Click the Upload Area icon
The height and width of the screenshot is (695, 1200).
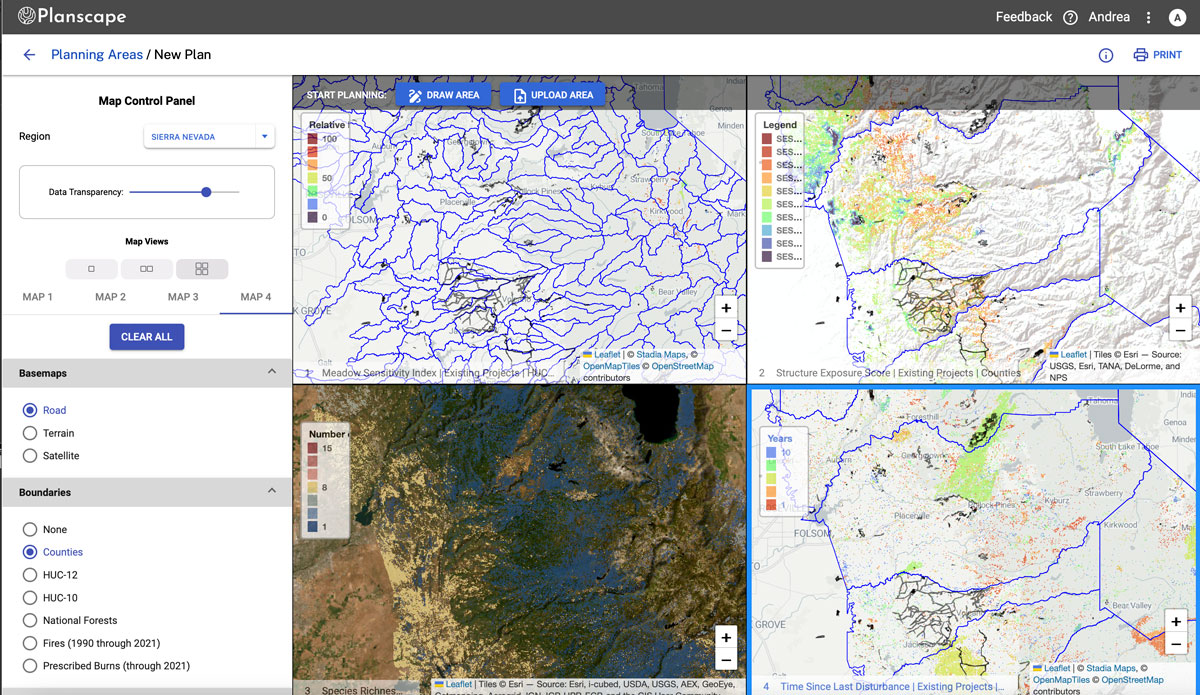point(520,94)
